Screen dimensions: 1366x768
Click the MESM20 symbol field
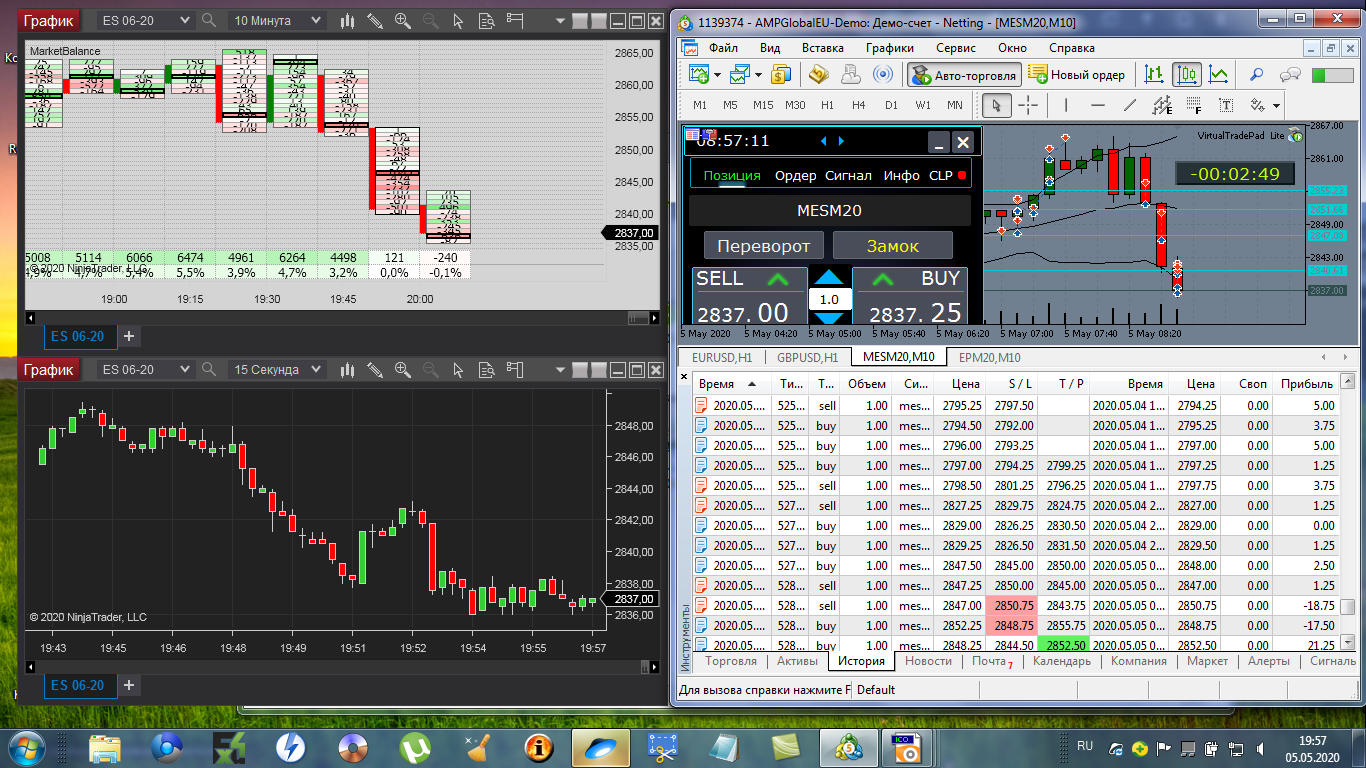pyautogui.click(x=829, y=211)
